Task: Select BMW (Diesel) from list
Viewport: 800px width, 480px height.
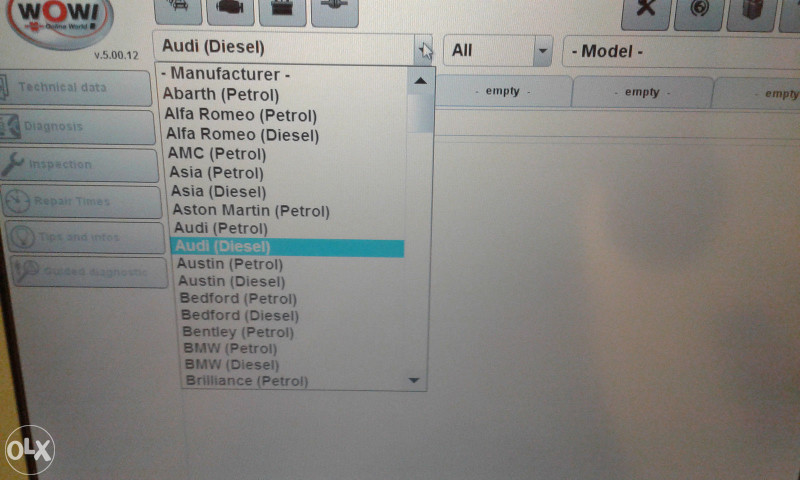Action: pos(232,365)
